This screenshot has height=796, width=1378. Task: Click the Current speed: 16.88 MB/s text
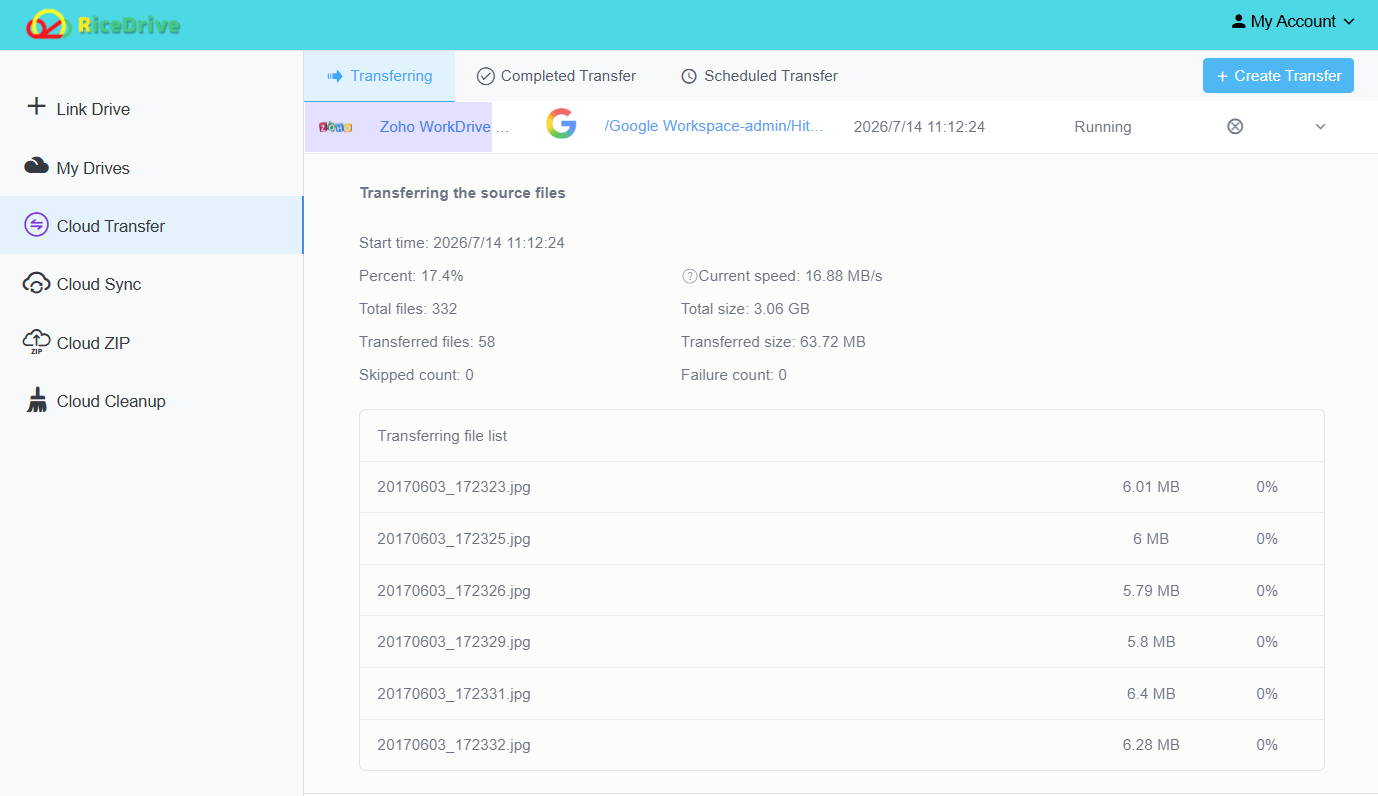click(x=790, y=276)
